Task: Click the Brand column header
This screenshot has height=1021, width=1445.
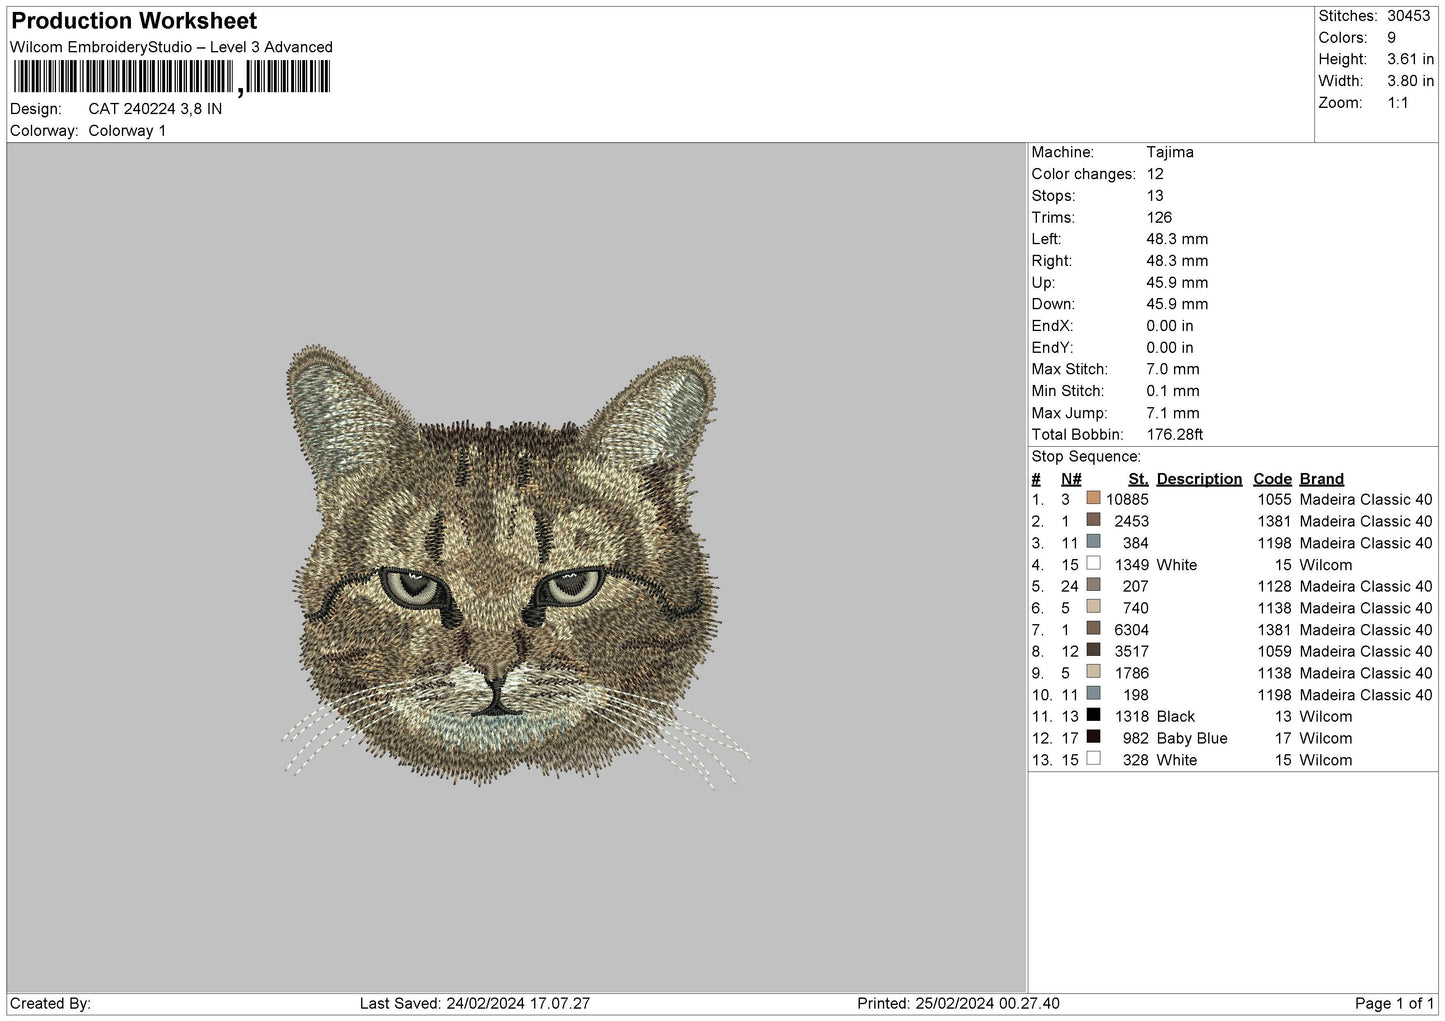Action: 1322,479
